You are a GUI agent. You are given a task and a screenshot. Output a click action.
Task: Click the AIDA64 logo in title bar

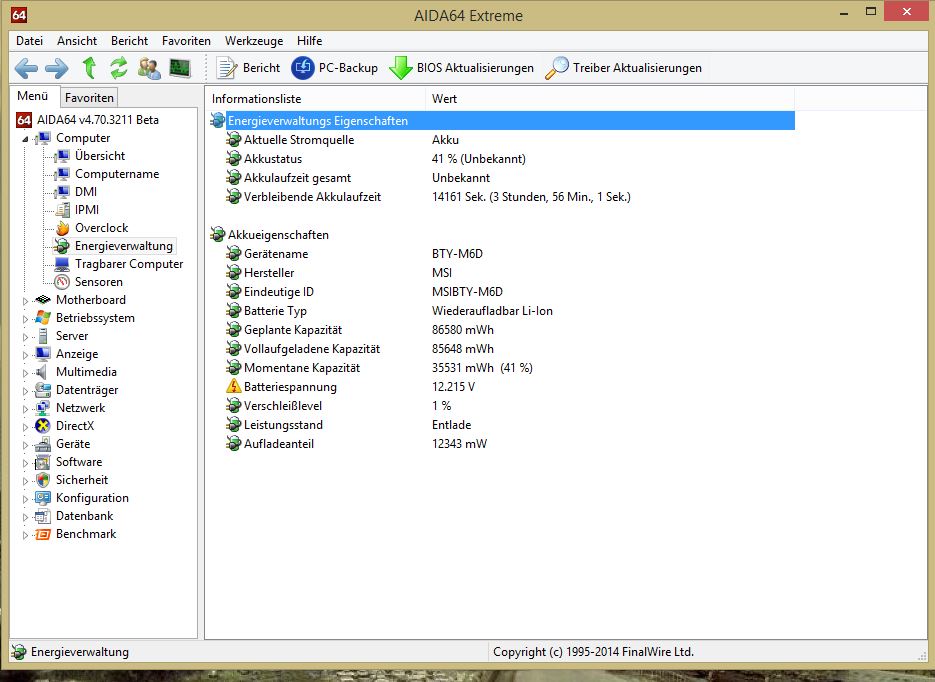[19, 15]
